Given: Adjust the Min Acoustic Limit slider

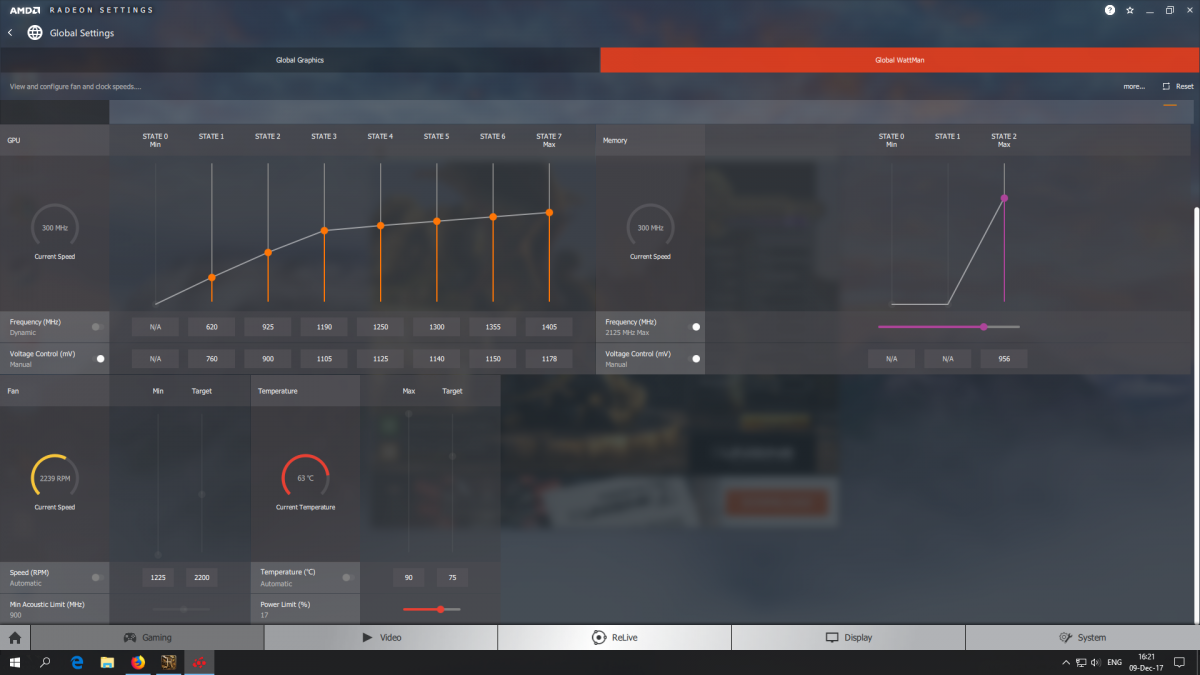Looking at the screenshot, I should 181,609.
